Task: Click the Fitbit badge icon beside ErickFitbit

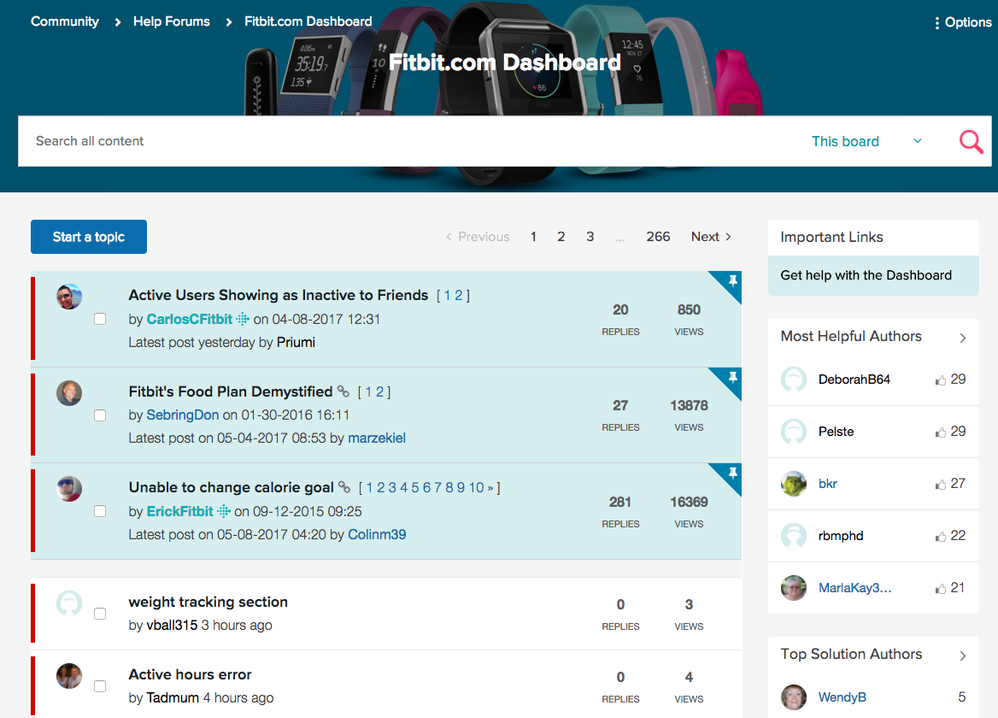Action: coord(223,511)
